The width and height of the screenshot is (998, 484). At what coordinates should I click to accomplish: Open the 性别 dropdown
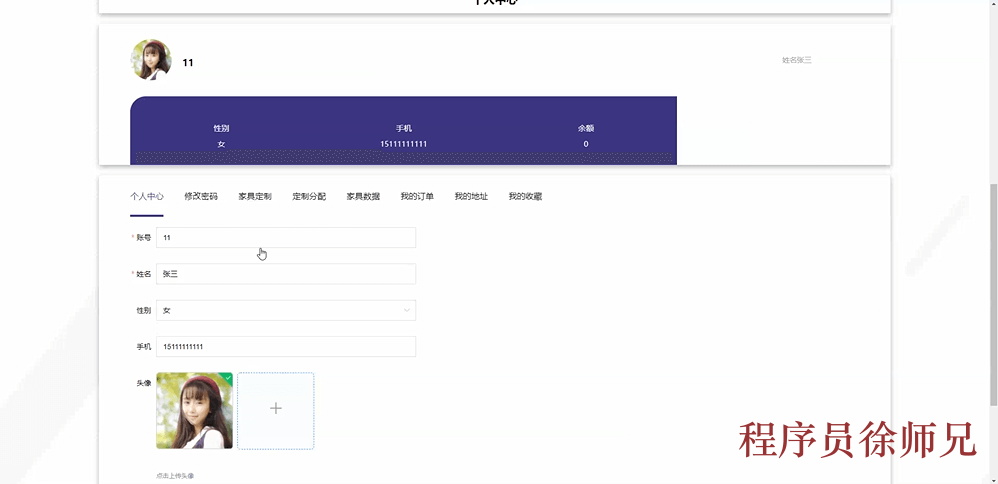click(286, 310)
